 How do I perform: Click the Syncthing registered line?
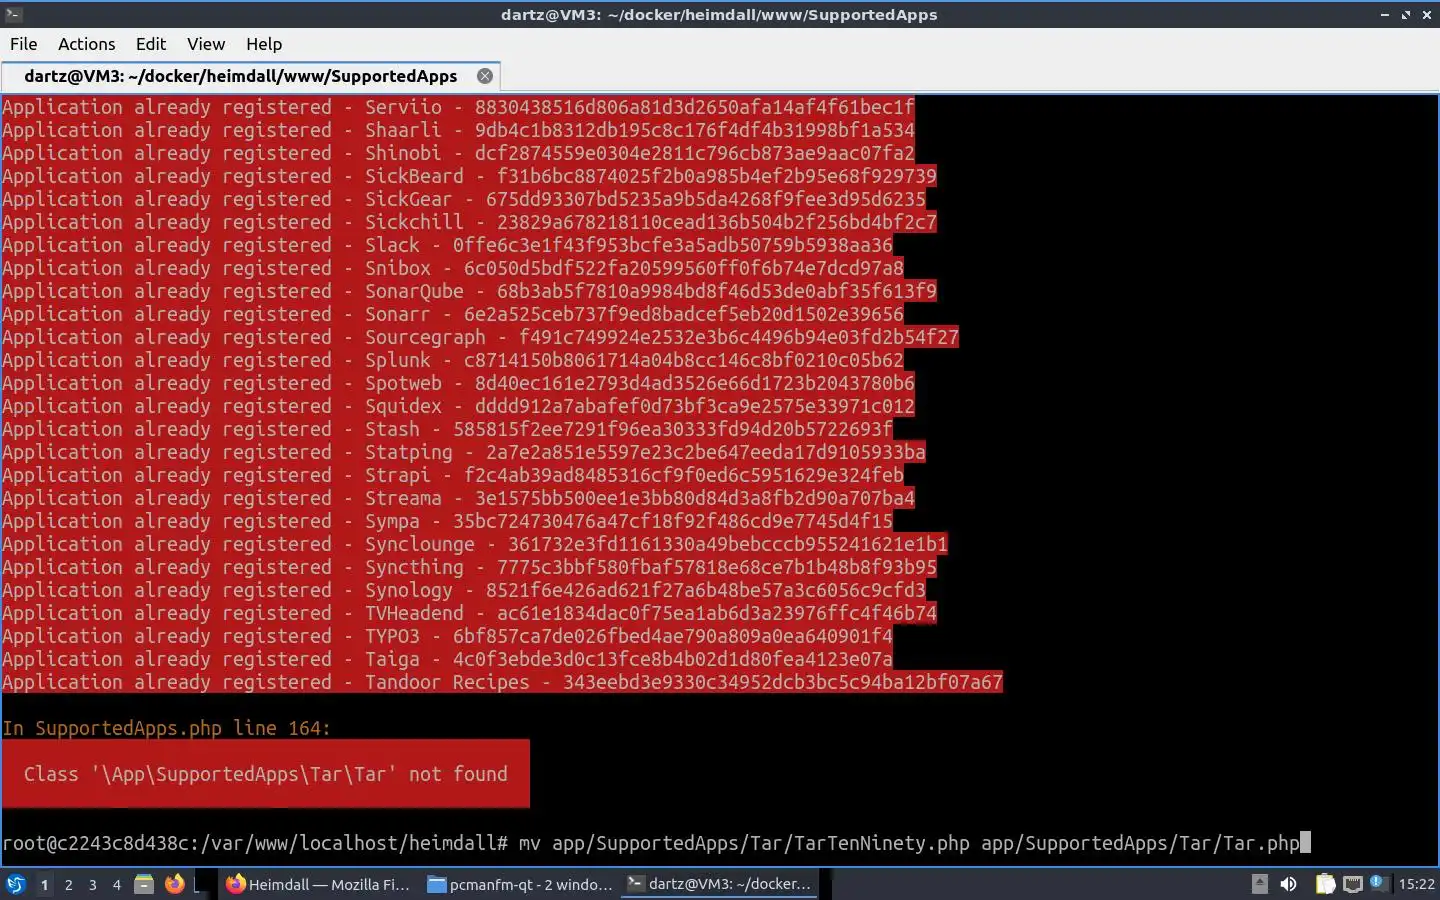point(469,567)
